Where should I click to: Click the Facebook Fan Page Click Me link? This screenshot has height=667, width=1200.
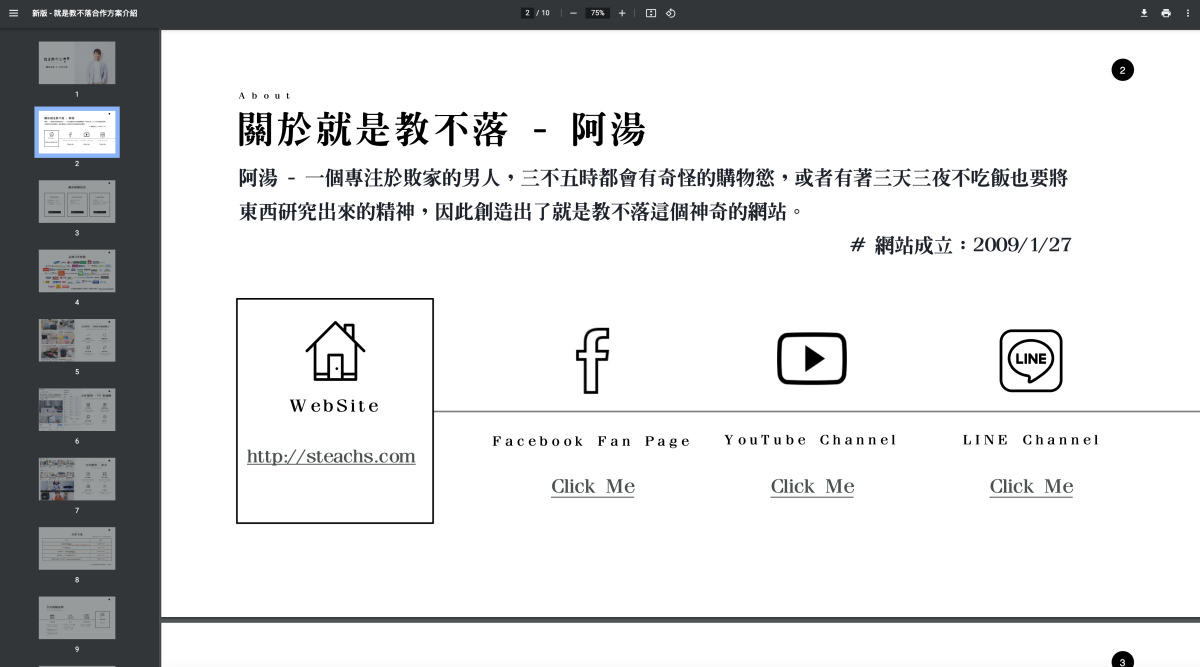(593, 487)
